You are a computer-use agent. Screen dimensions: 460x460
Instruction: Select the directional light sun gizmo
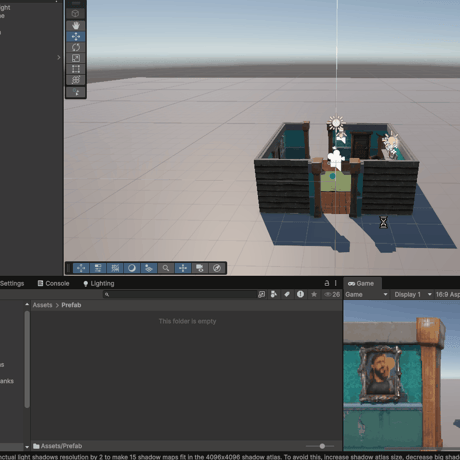pyautogui.click(x=336, y=123)
